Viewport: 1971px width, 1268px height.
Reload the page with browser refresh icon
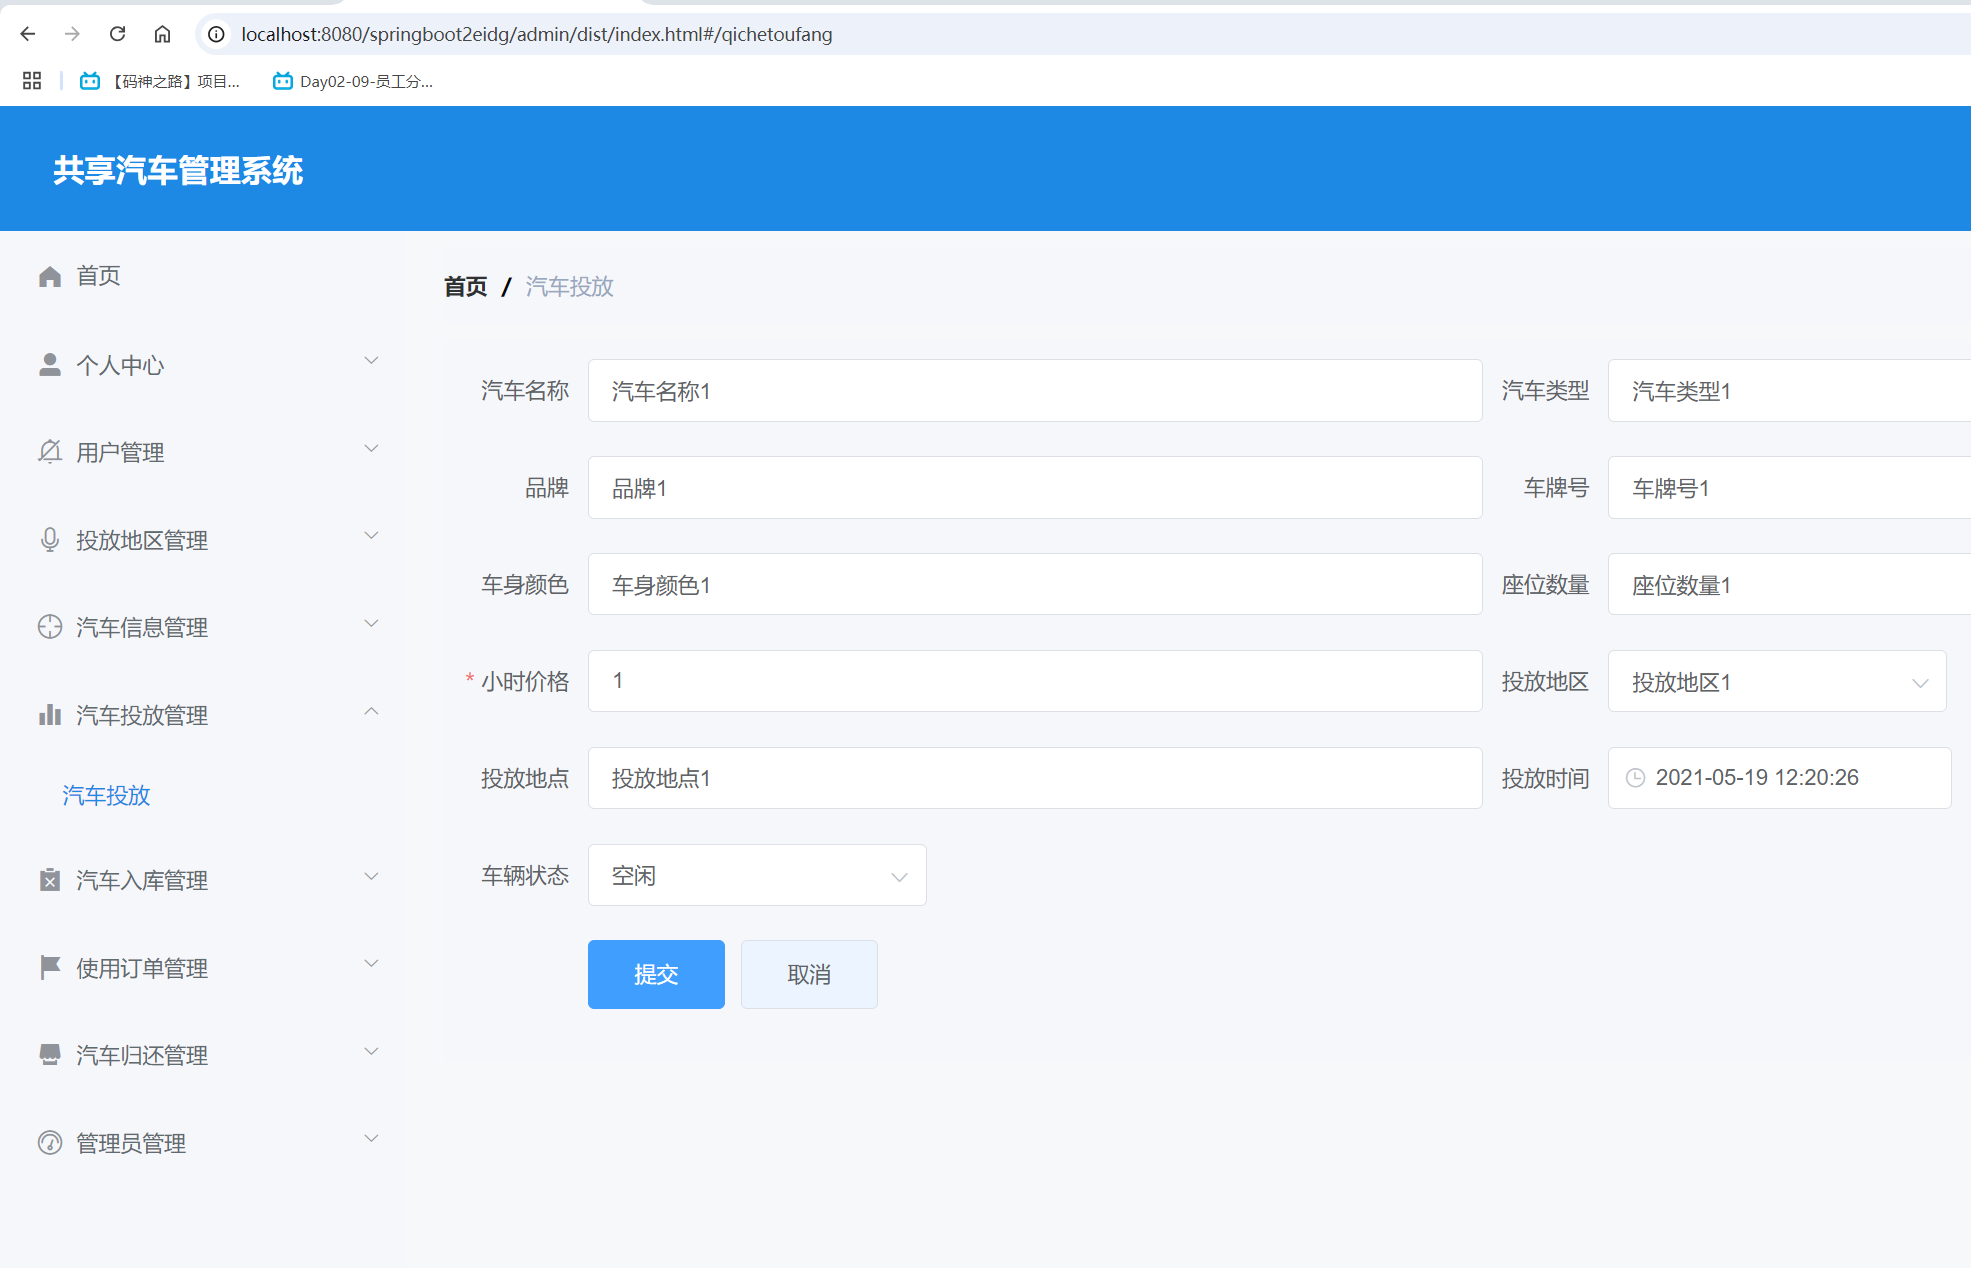click(117, 34)
